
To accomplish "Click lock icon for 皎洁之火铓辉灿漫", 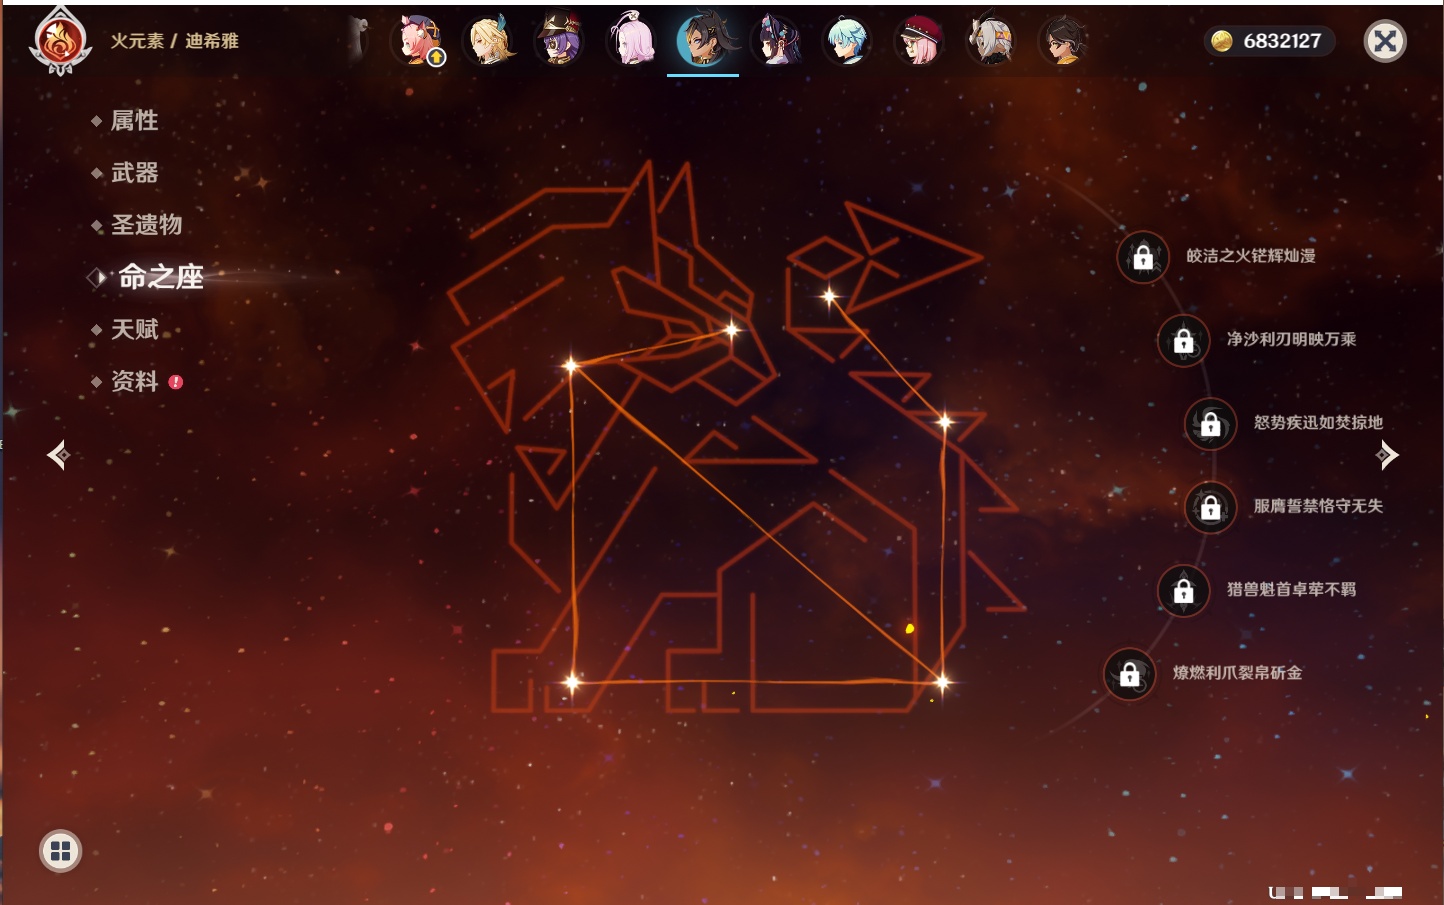I will [1143, 257].
